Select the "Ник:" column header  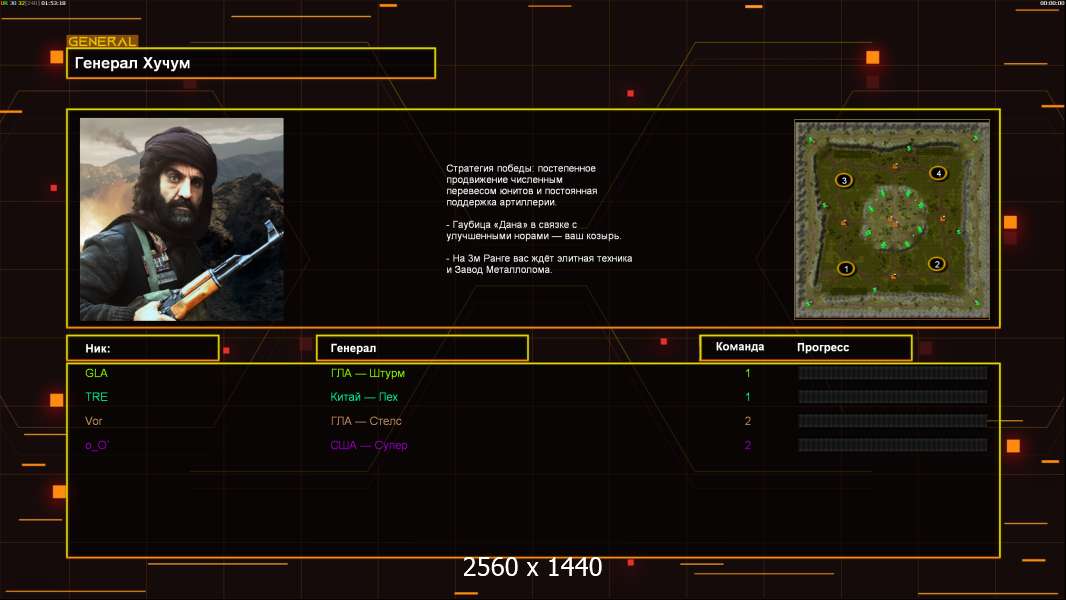142,348
